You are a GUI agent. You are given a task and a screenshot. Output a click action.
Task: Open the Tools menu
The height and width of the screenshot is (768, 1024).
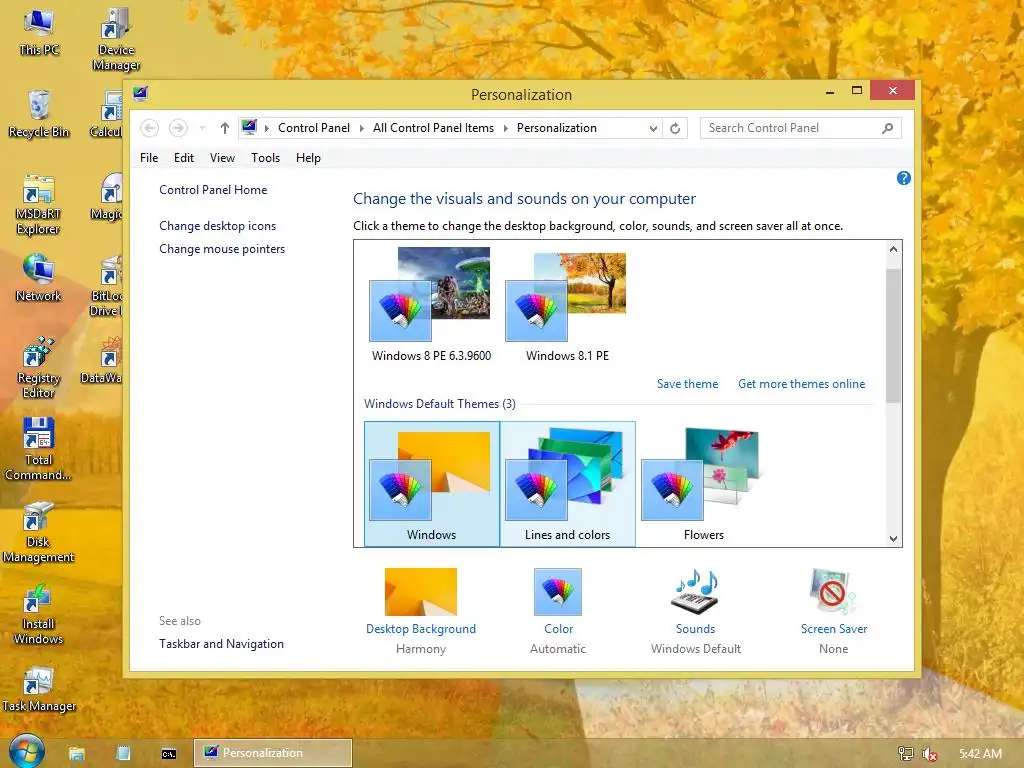[x=265, y=158]
